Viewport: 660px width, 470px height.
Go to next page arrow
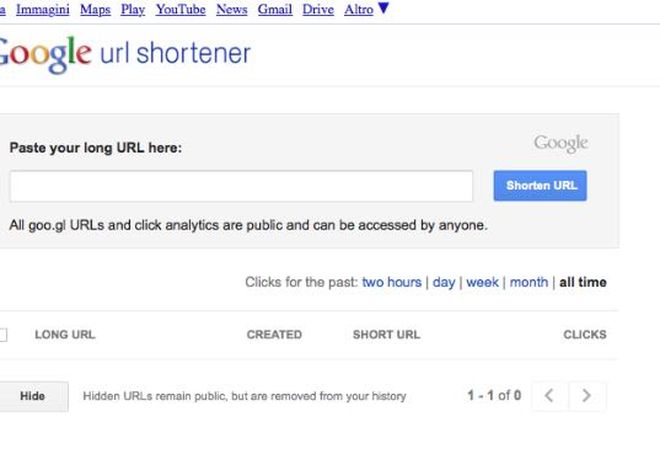[587, 396]
